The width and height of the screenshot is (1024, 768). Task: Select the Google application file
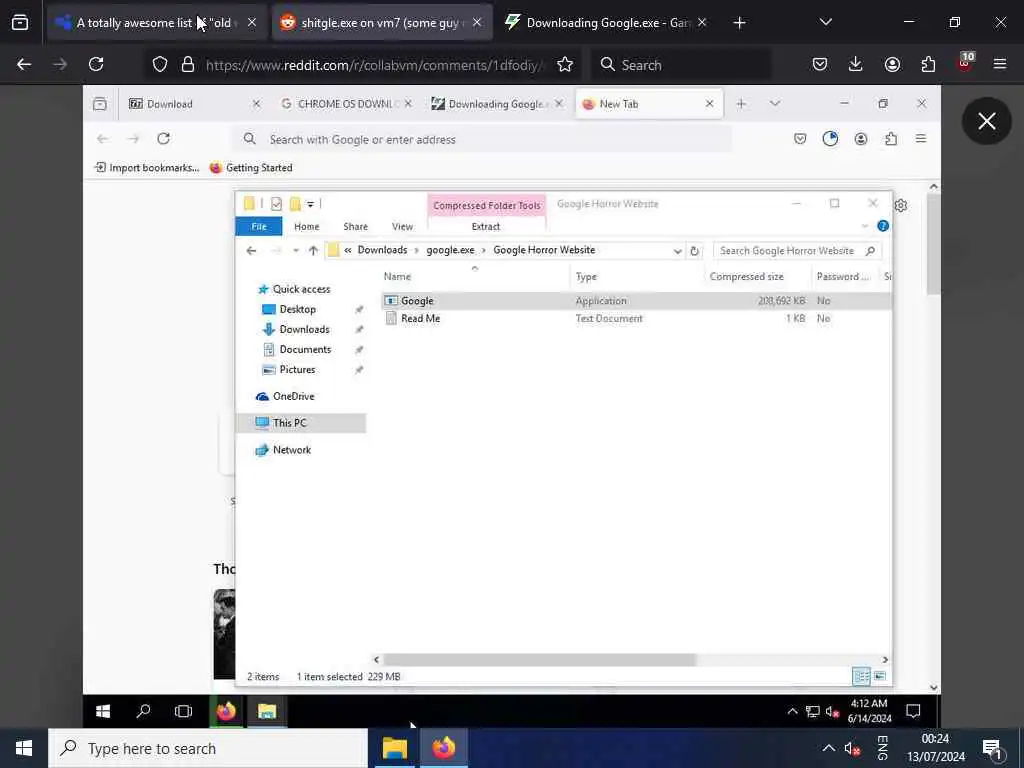[417, 301]
